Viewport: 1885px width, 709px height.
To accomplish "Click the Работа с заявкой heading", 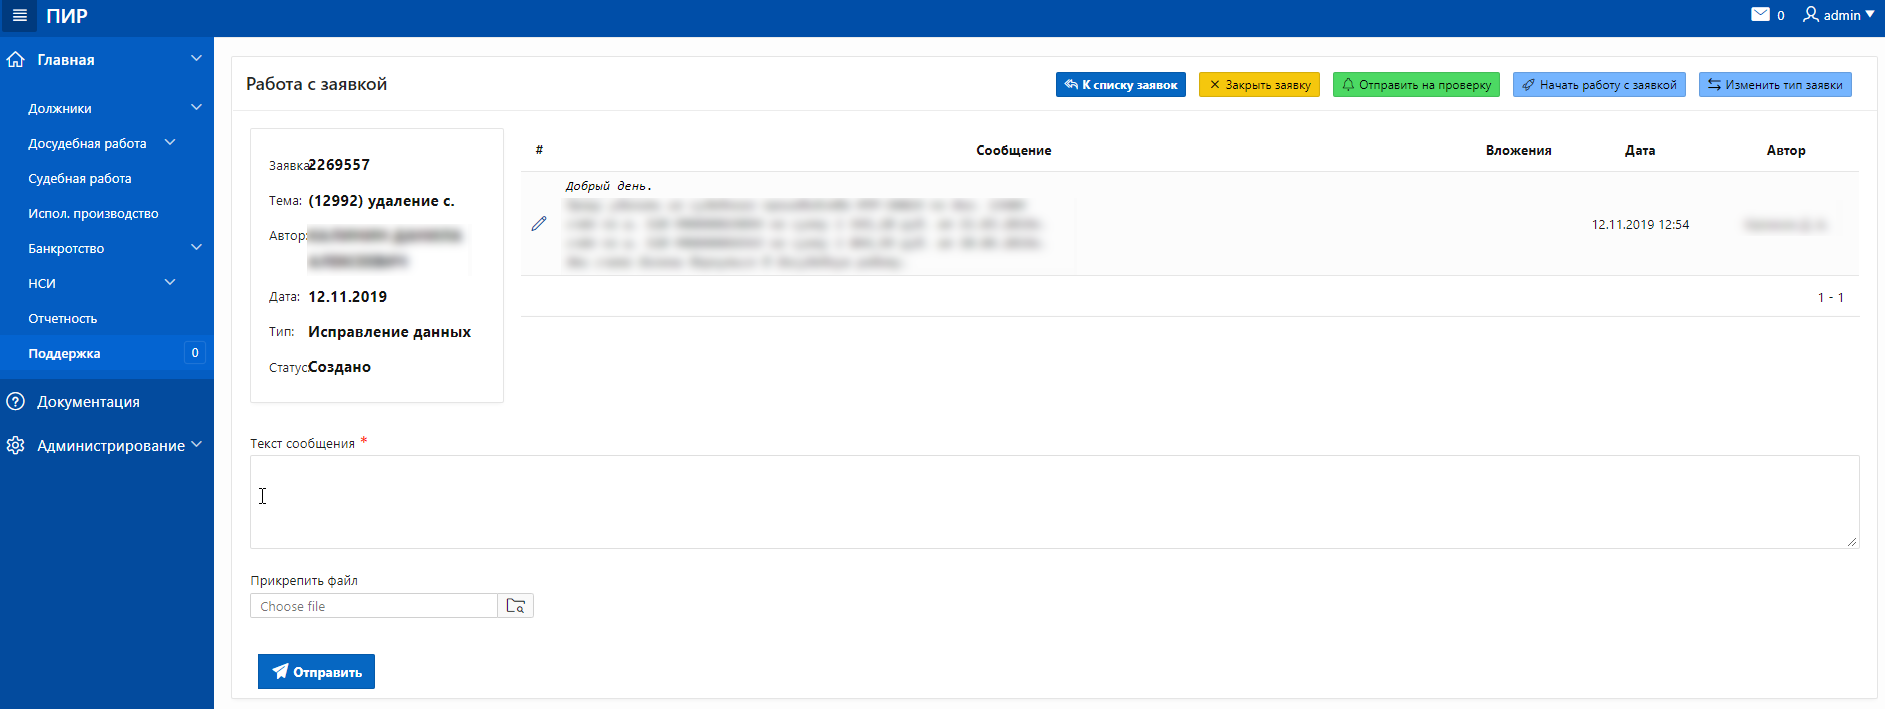I will coord(316,84).
